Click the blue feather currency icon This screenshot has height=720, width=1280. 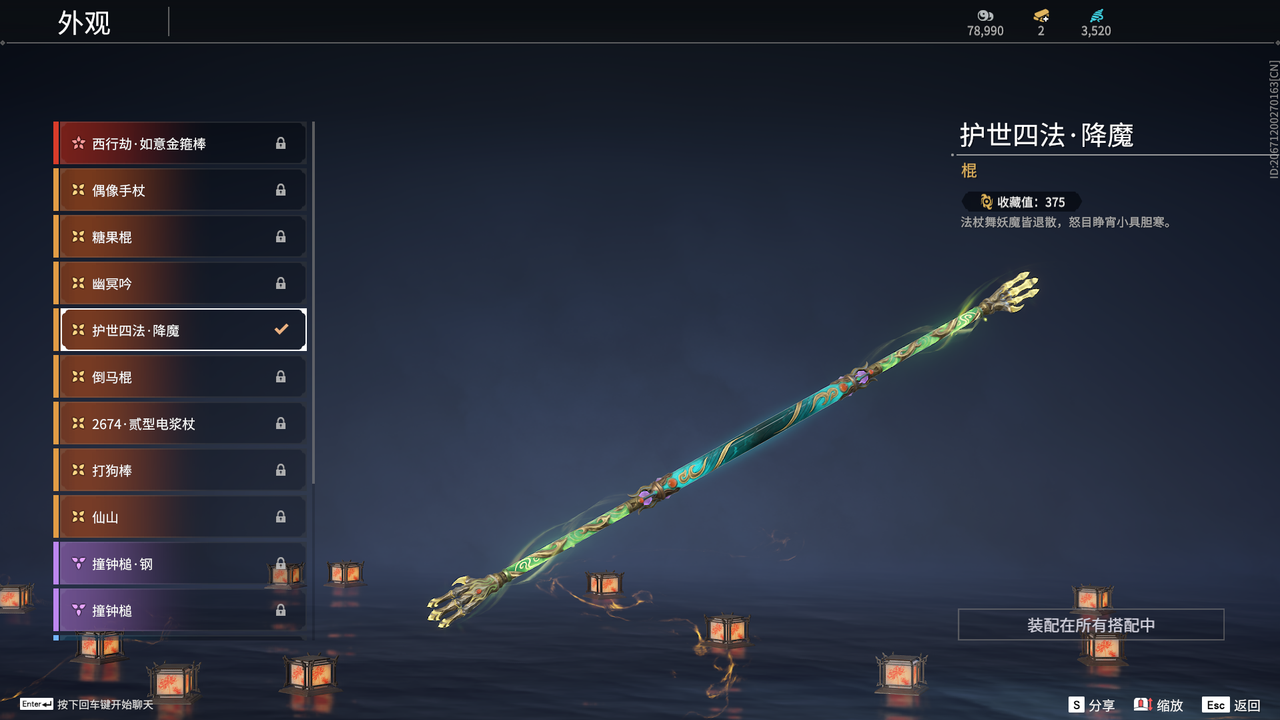coord(1096,15)
